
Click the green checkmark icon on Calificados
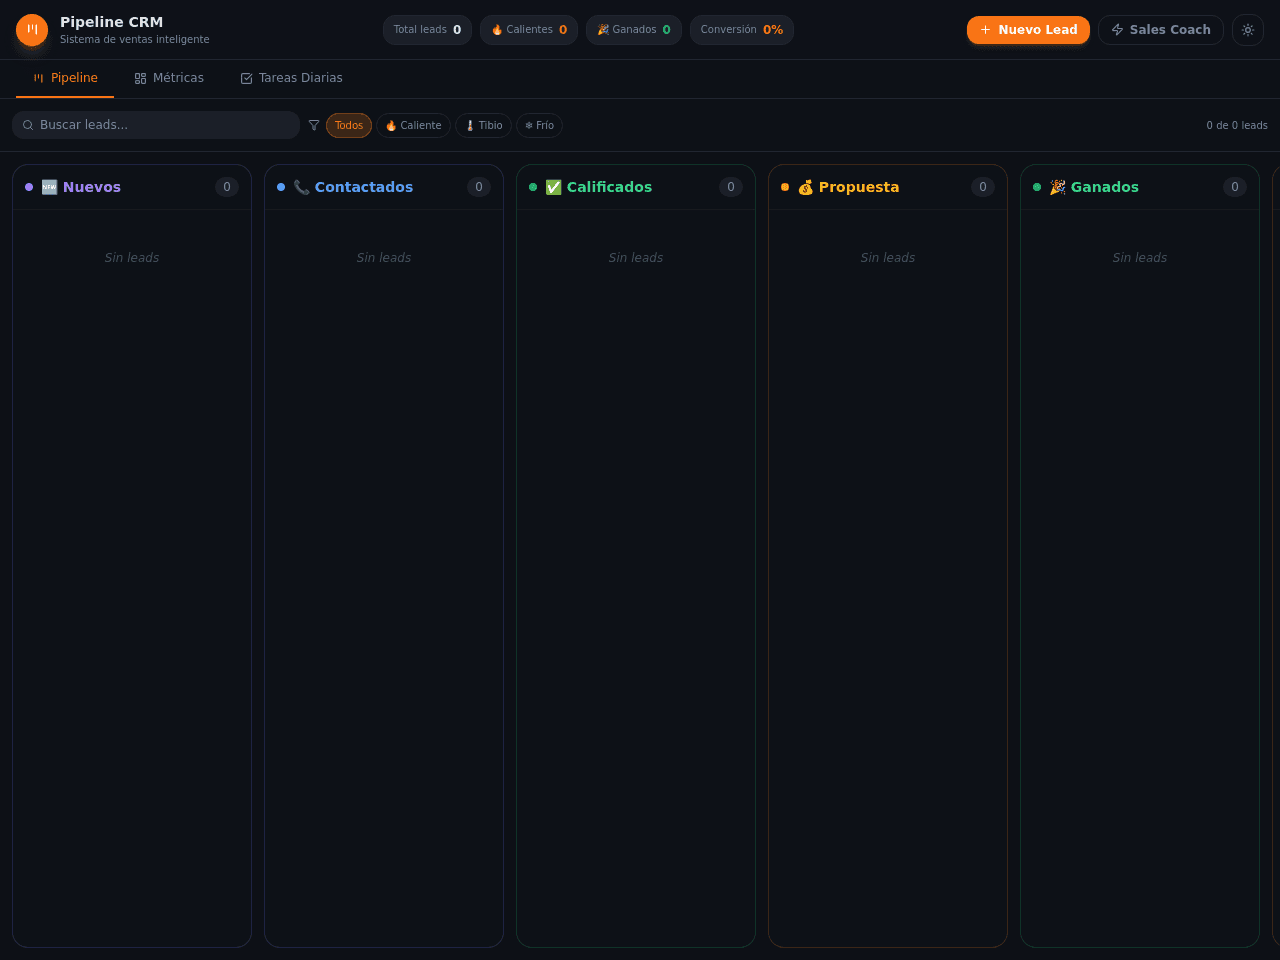click(553, 187)
